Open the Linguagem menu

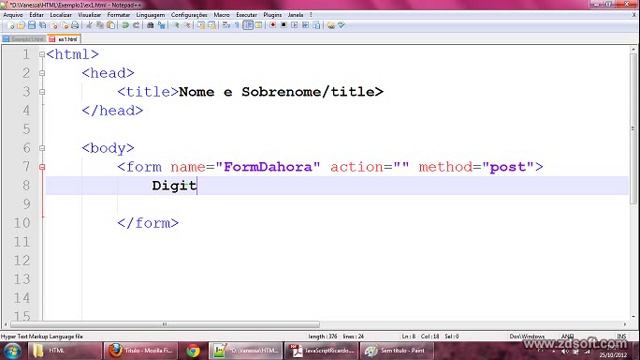[151, 15]
